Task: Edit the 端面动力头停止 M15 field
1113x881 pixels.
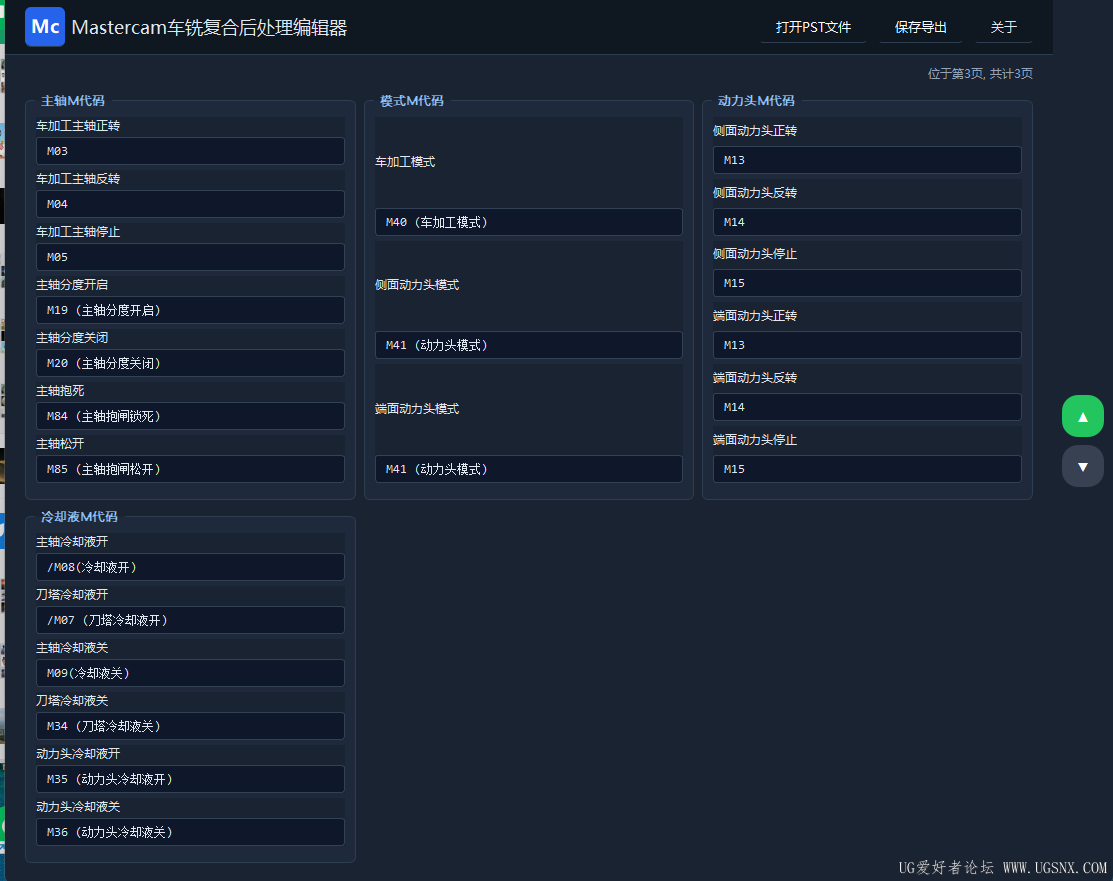Action: [867, 469]
